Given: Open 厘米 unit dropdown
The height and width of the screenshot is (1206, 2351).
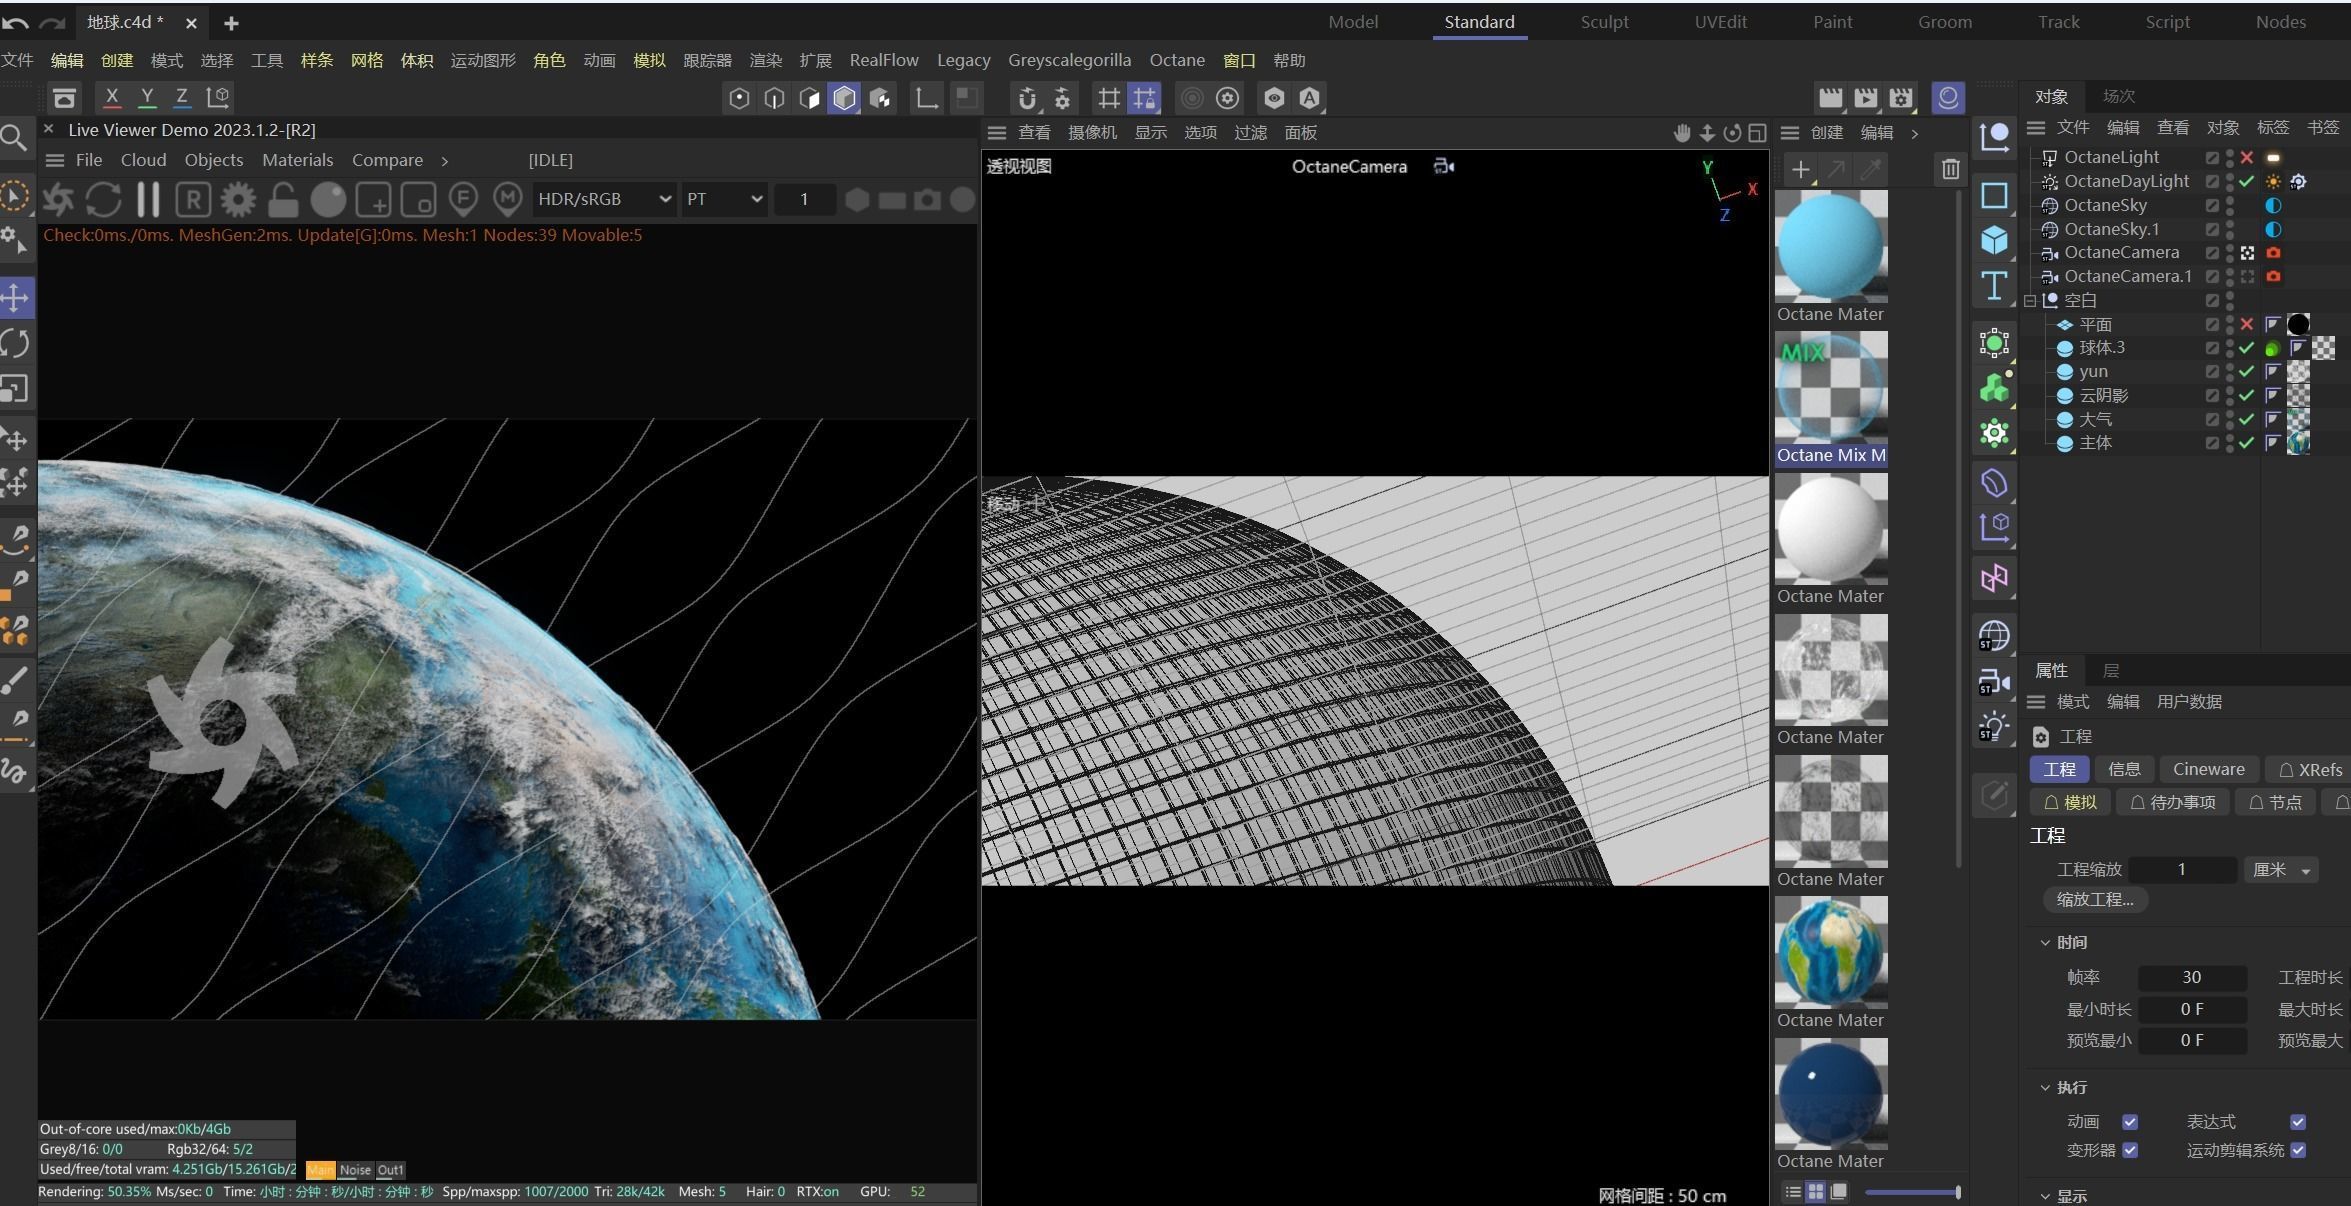Looking at the screenshot, I should 2281,870.
